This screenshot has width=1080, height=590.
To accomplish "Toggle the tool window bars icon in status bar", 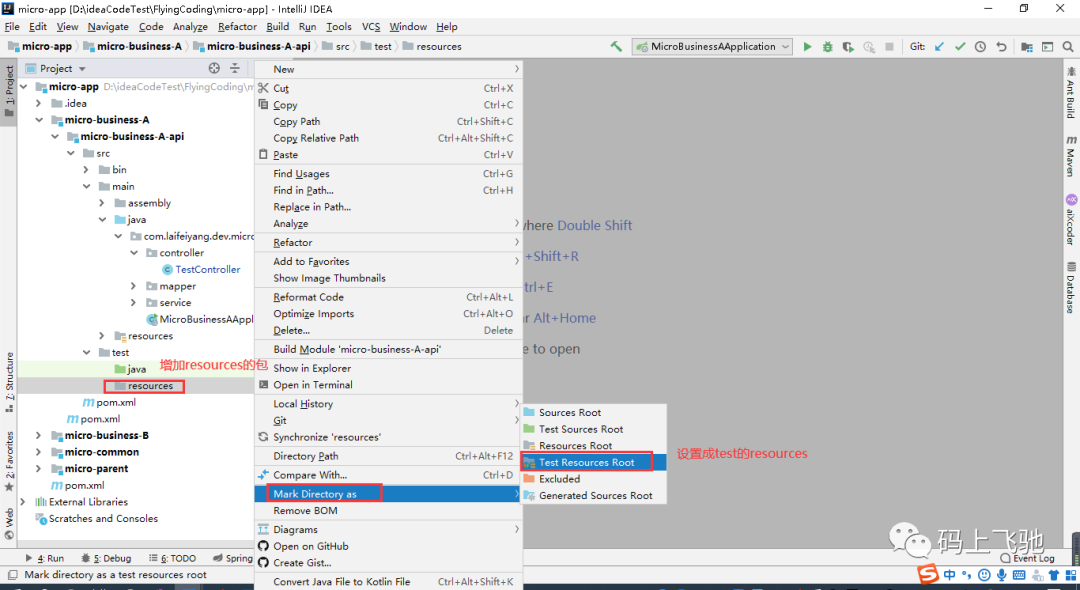I will [x=12, y=575].
